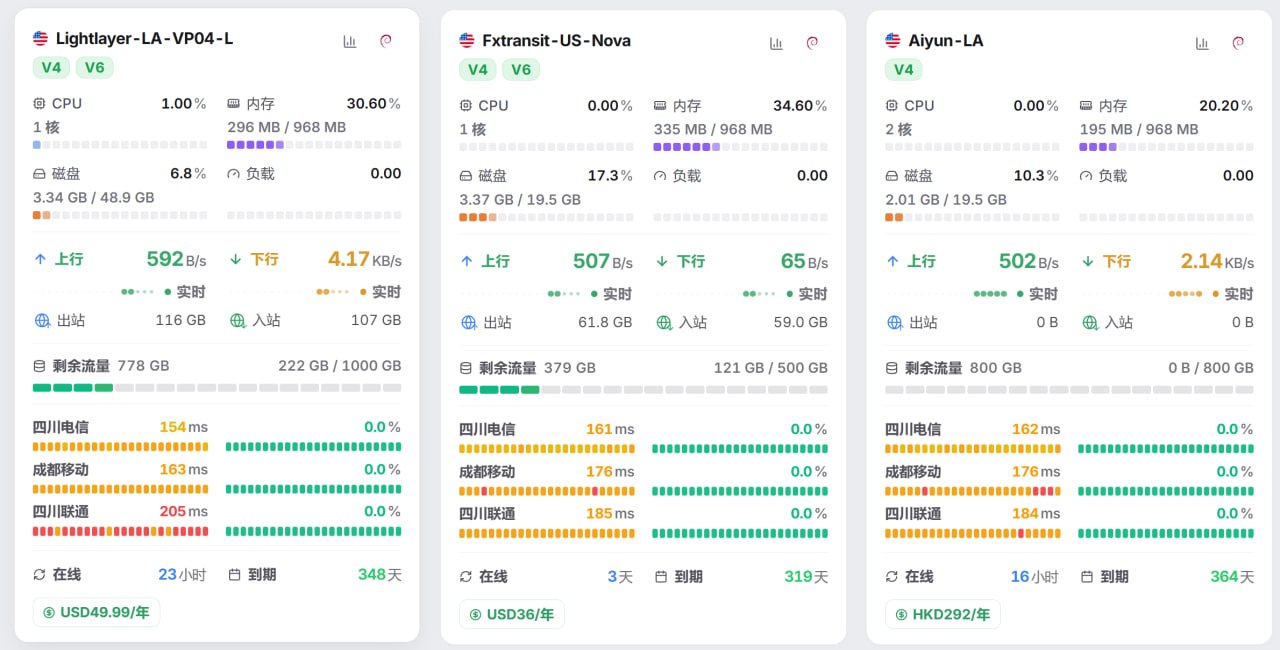Click the Debian logo on Aiyun-LA card
Viewport: 1280px width, 650px height.
pyautogui.click(x=1238, y=43)
